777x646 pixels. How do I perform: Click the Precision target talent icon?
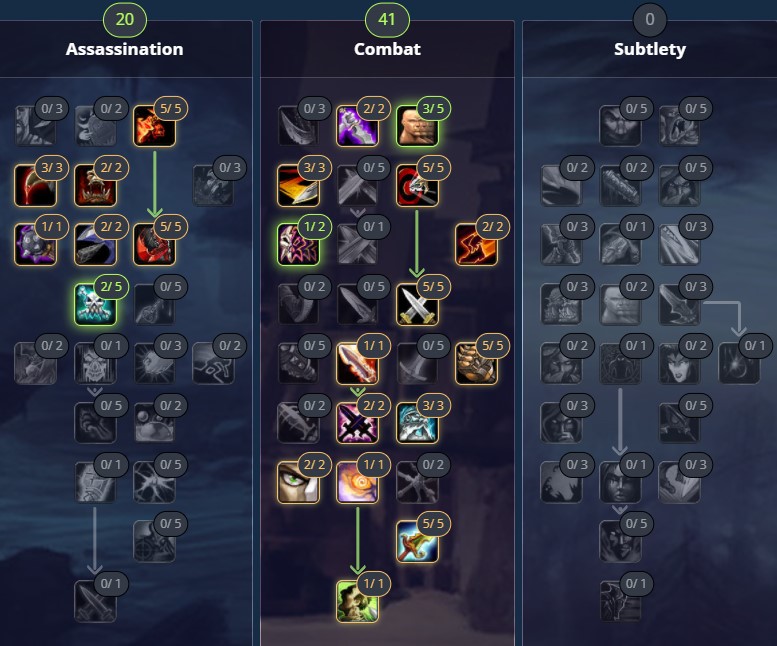(417, 185)
